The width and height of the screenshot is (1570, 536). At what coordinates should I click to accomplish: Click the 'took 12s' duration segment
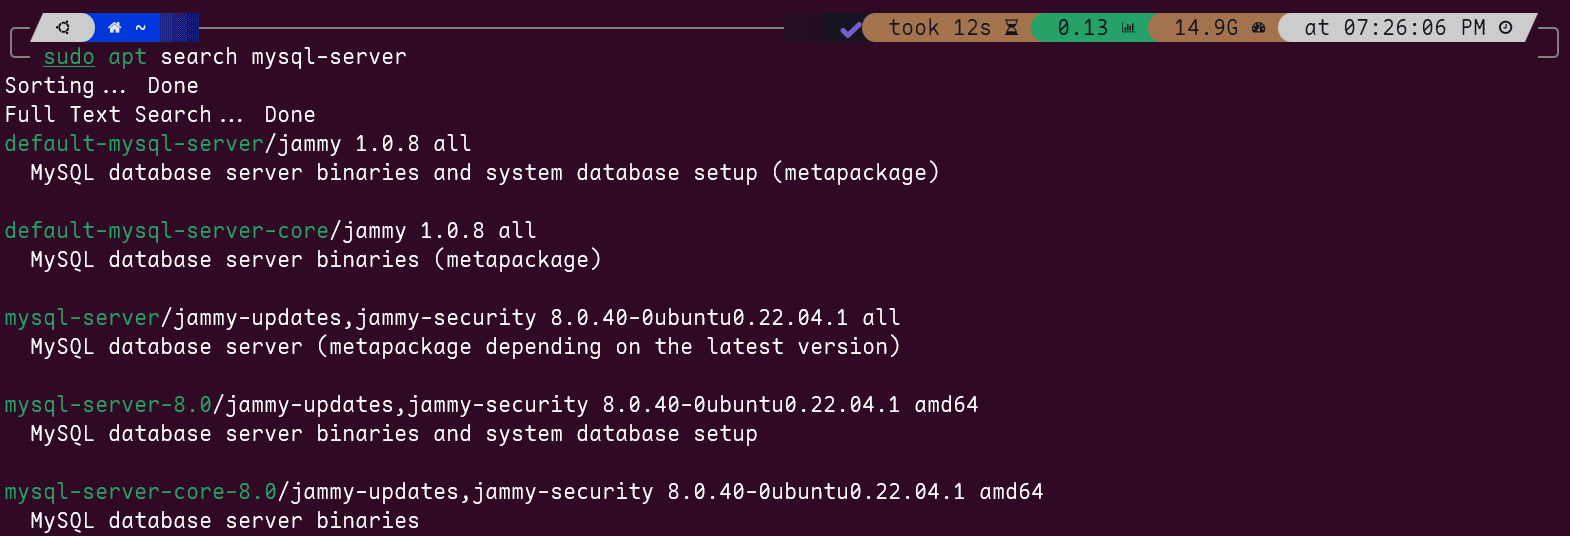(x=940, y=28)
